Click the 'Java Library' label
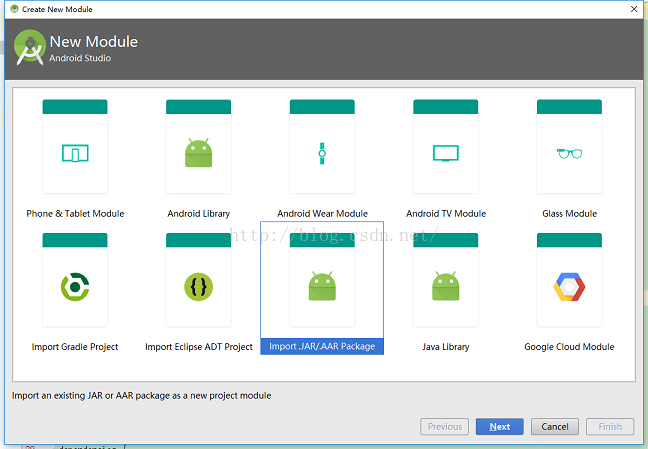The height and width of the screenshot is (449, 648). point(446,346)
